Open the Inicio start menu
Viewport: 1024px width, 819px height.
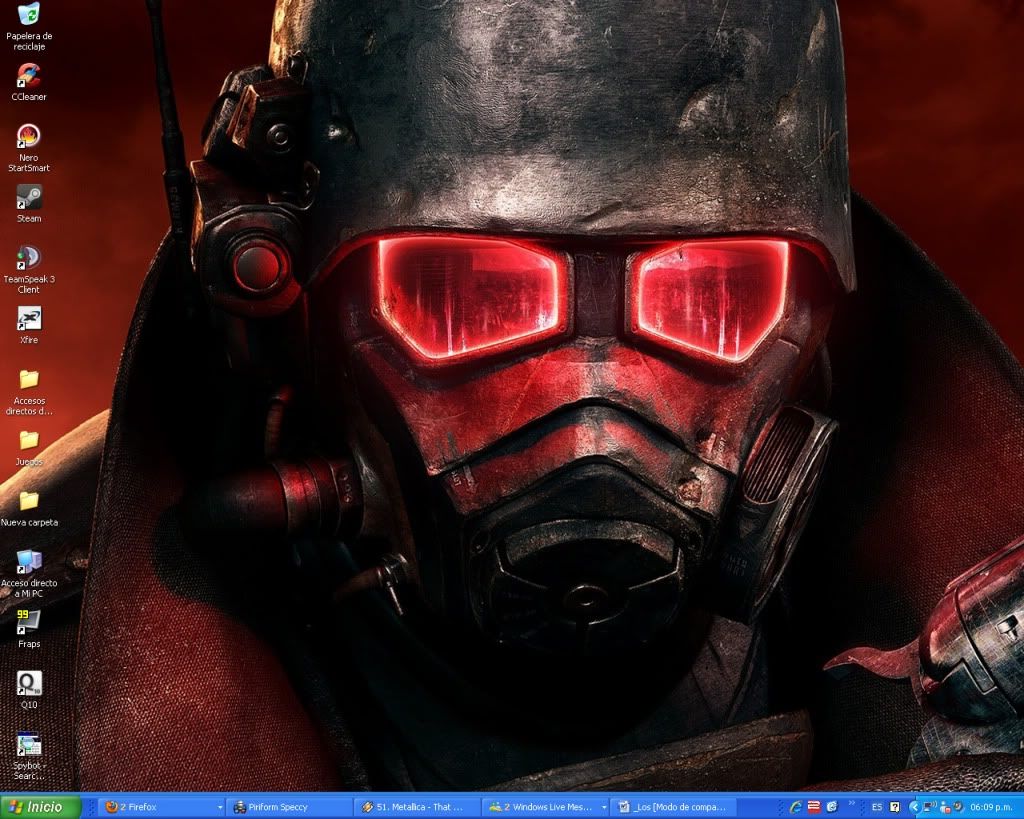click(x=40, y=807)
